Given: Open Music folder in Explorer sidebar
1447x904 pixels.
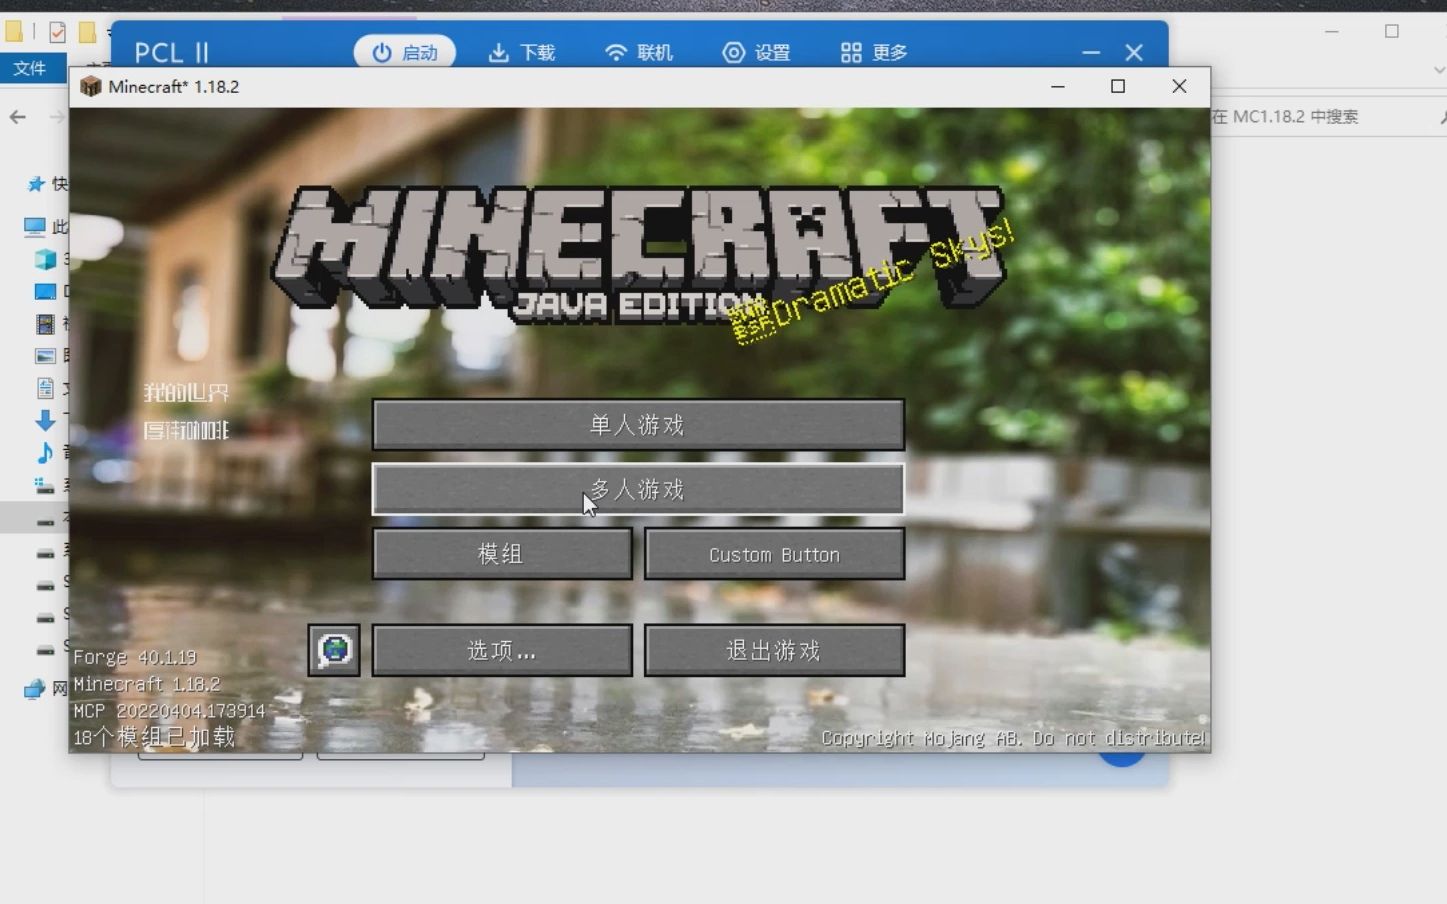Looking at the screenshot, I should click(45, 453).
